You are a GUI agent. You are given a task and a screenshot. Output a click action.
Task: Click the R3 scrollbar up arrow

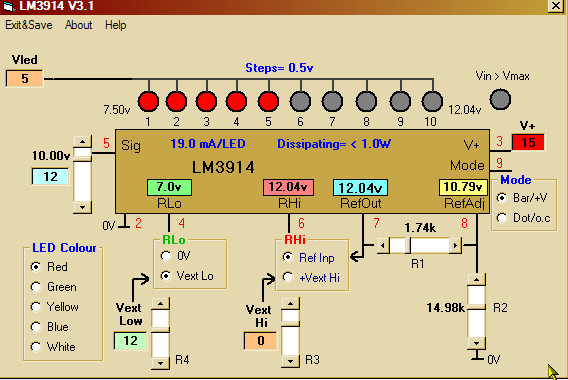coord(290,304)
